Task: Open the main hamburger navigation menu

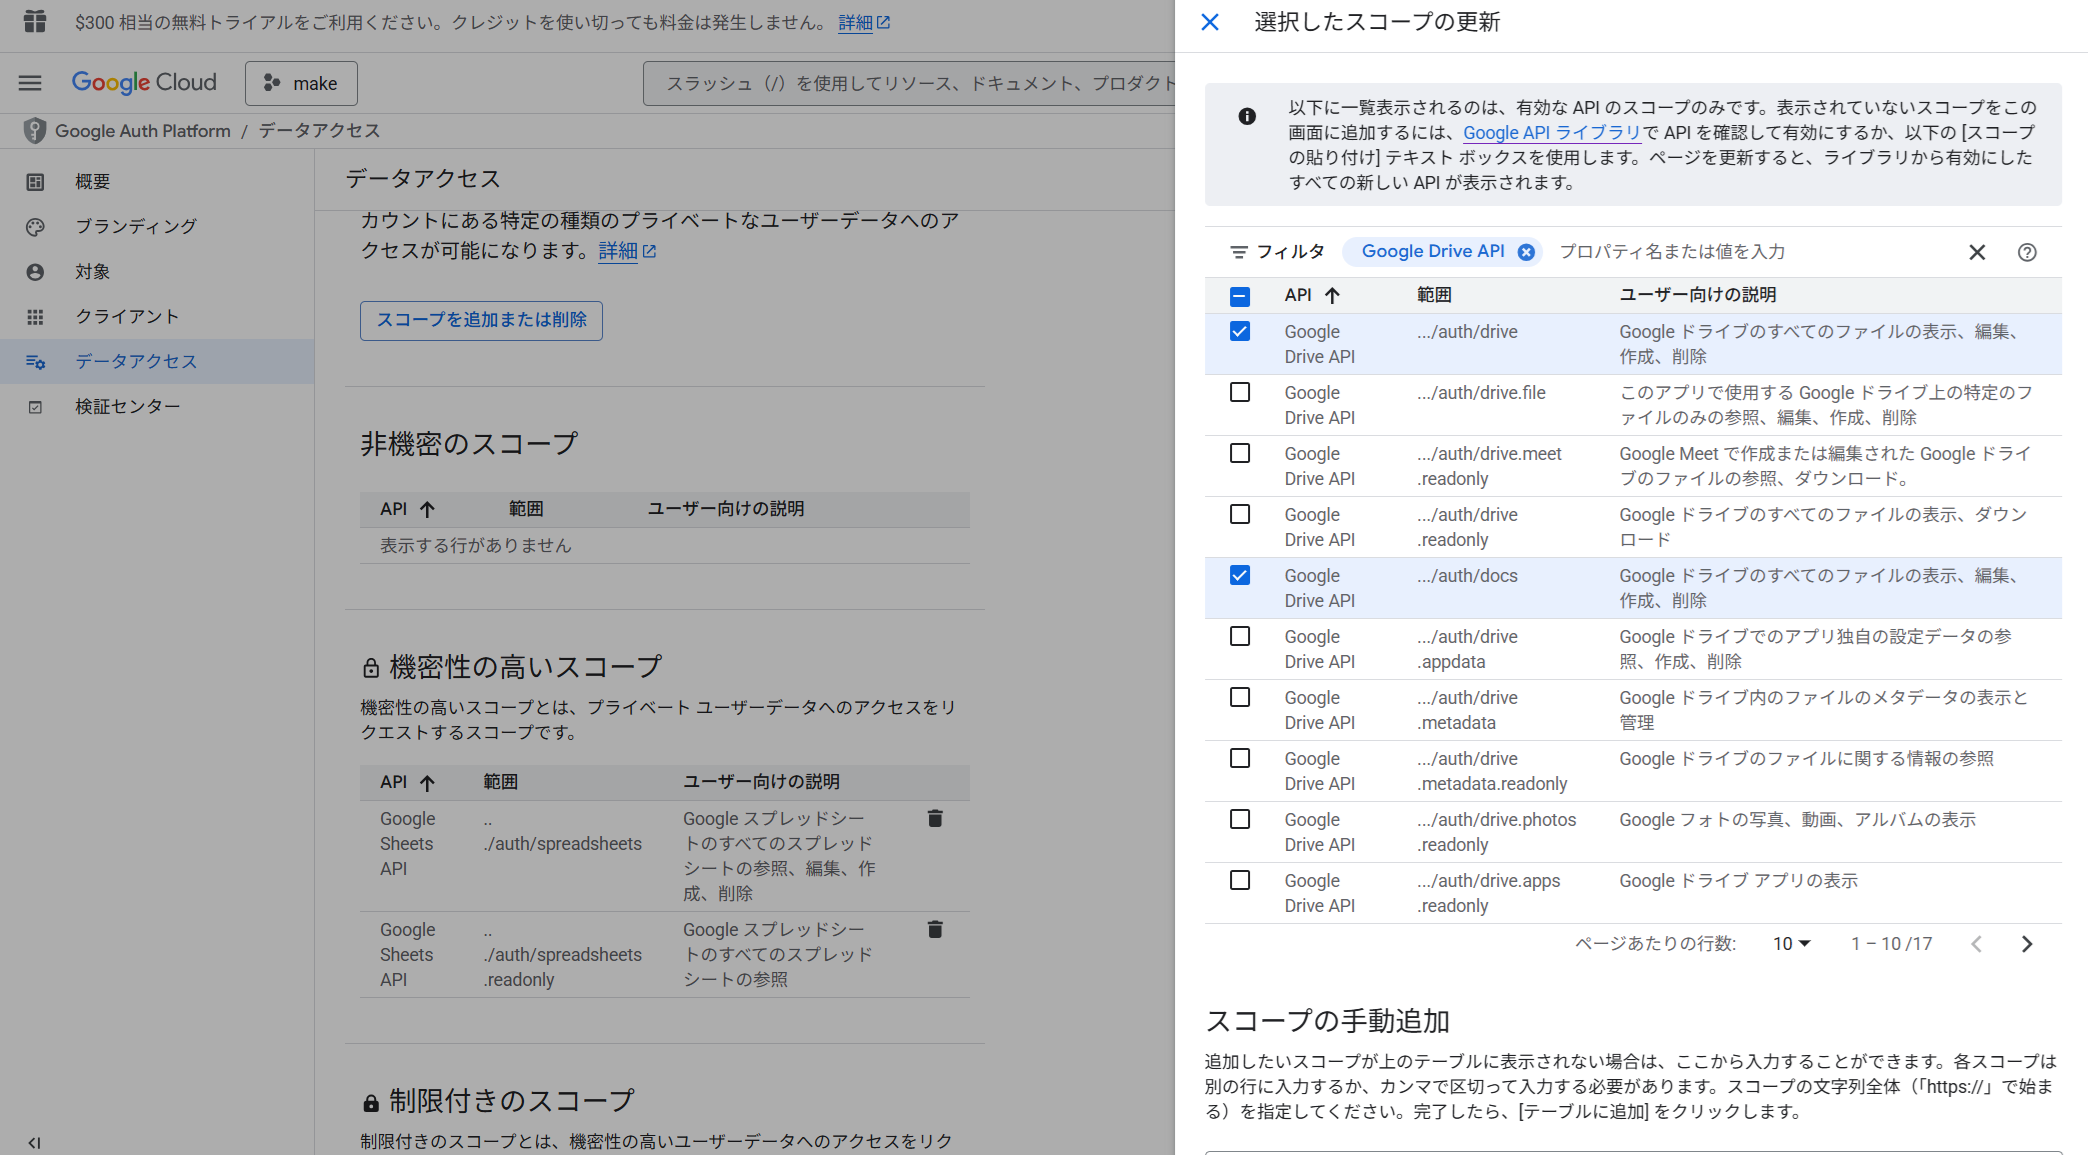Action: pos(30,83)
